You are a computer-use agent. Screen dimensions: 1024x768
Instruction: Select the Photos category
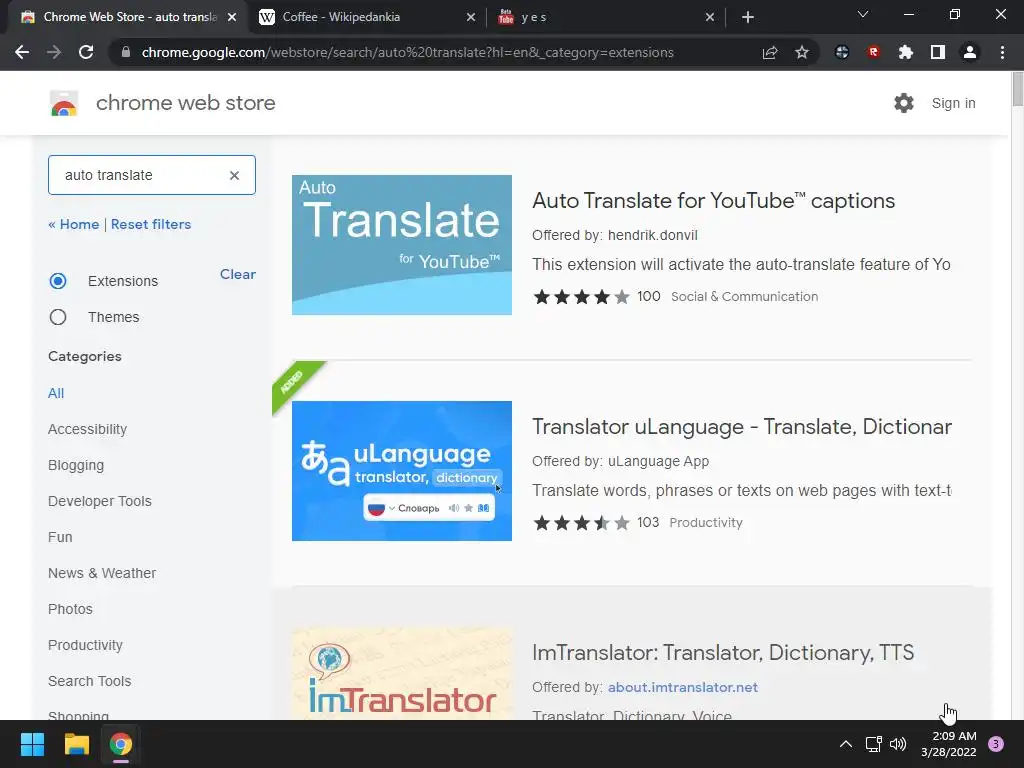point(71,609)
